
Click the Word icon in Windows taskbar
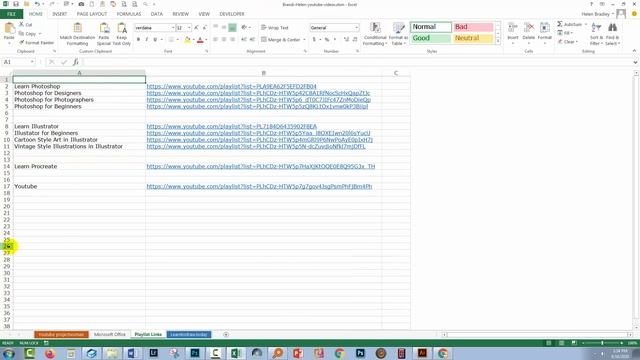132,353
